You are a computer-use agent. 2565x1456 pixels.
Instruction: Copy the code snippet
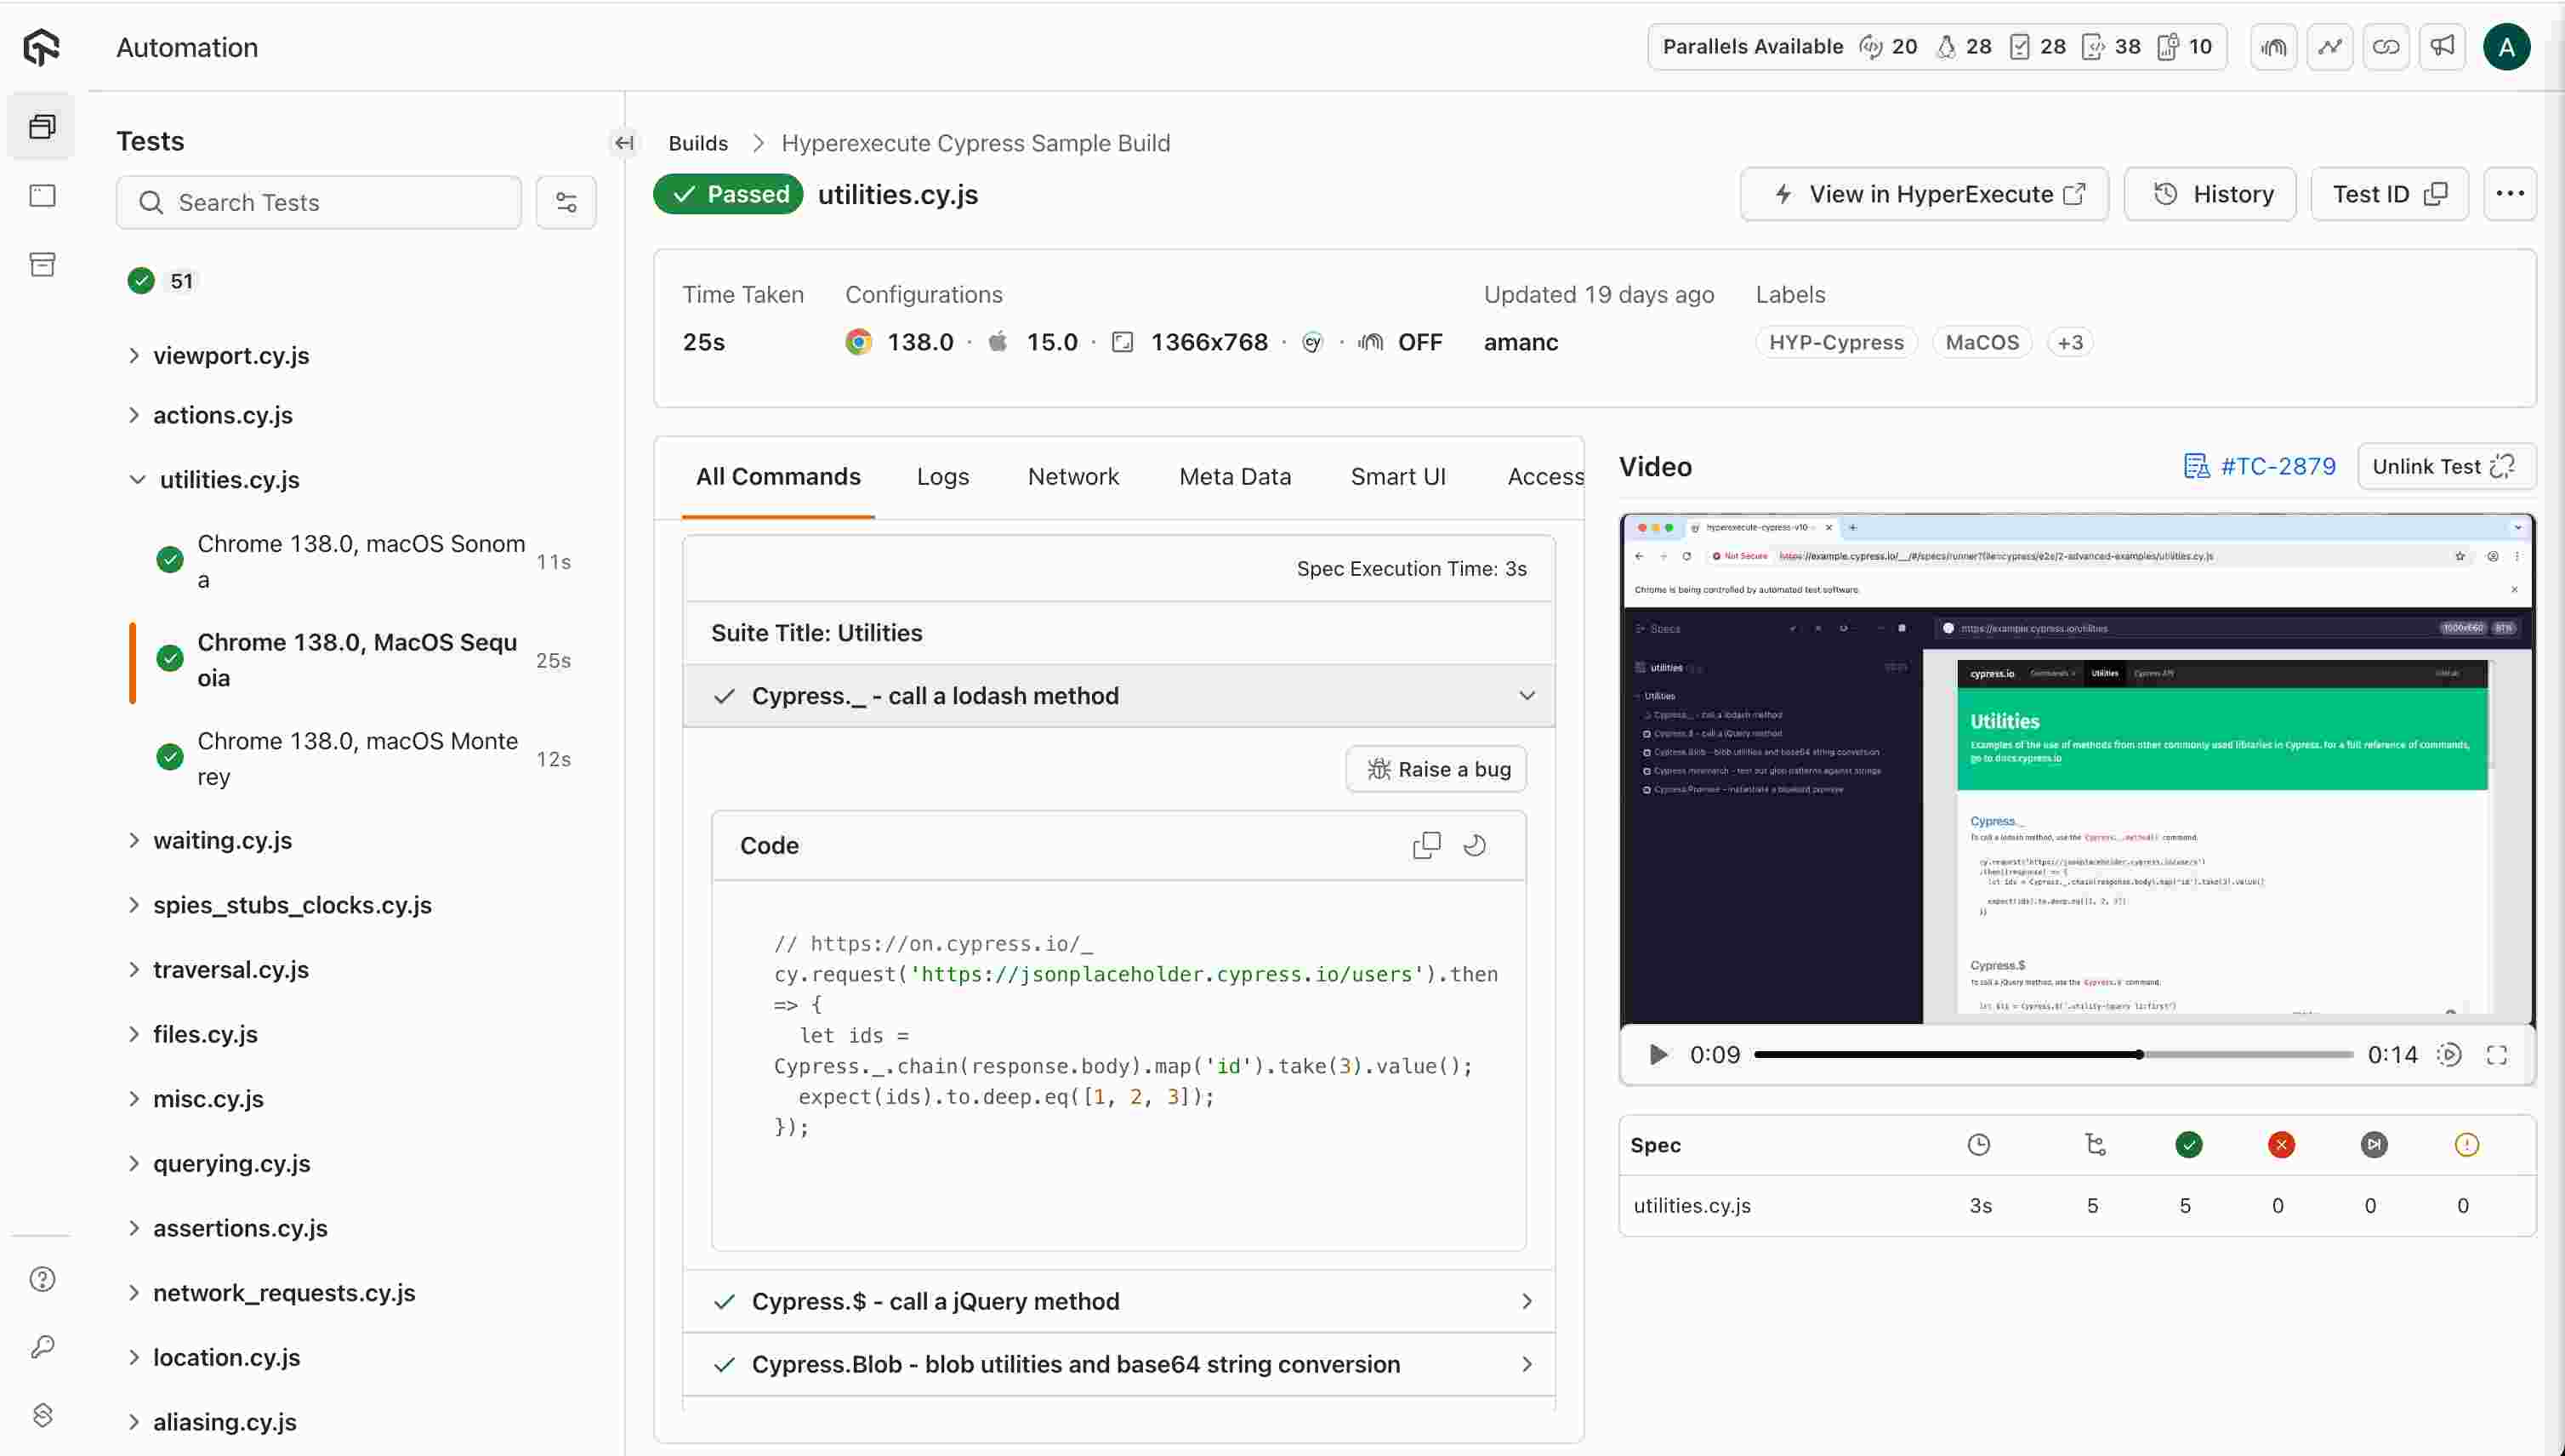click(1426, 845)
